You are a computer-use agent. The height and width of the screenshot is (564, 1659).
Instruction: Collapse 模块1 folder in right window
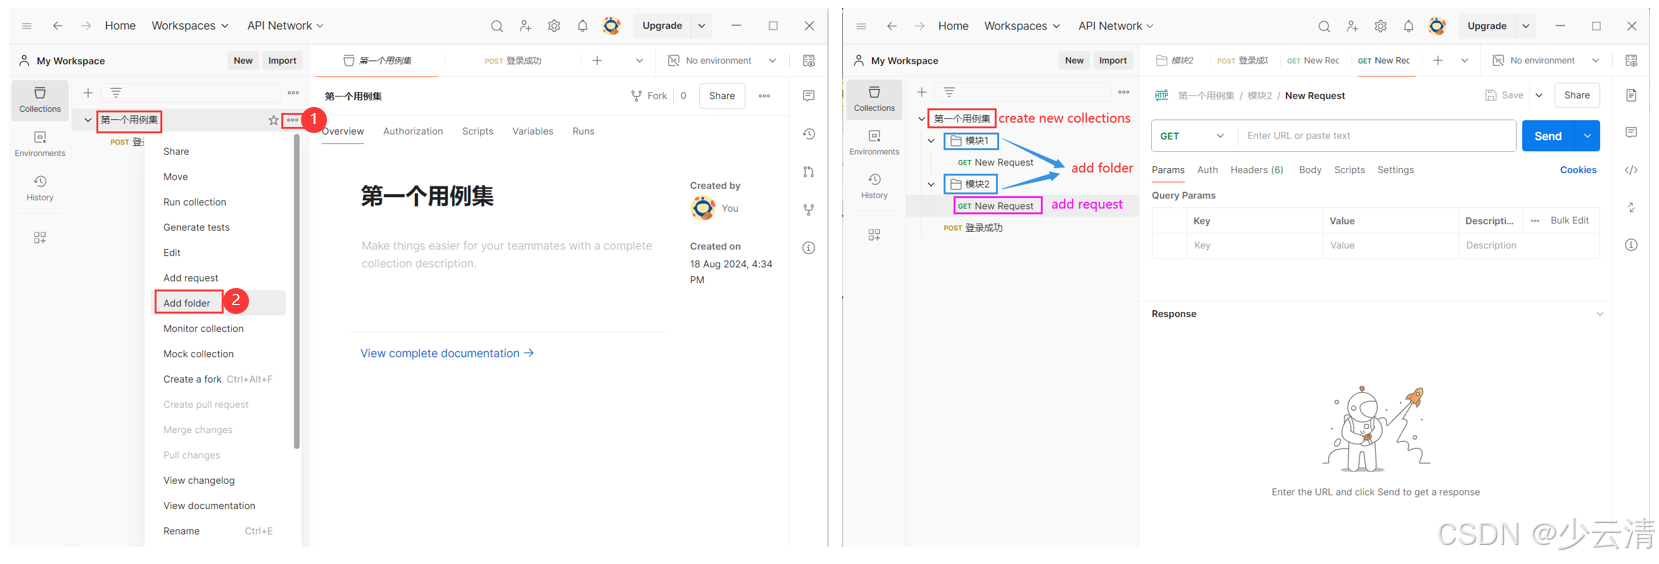point(931,141)
